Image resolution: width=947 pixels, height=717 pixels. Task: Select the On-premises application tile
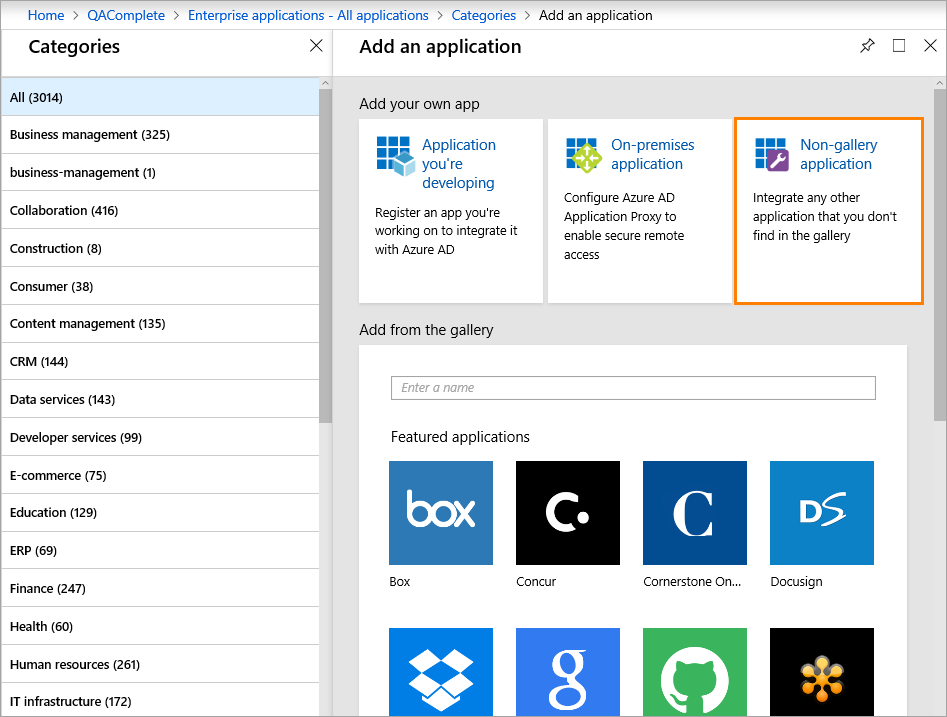point(639,210)
